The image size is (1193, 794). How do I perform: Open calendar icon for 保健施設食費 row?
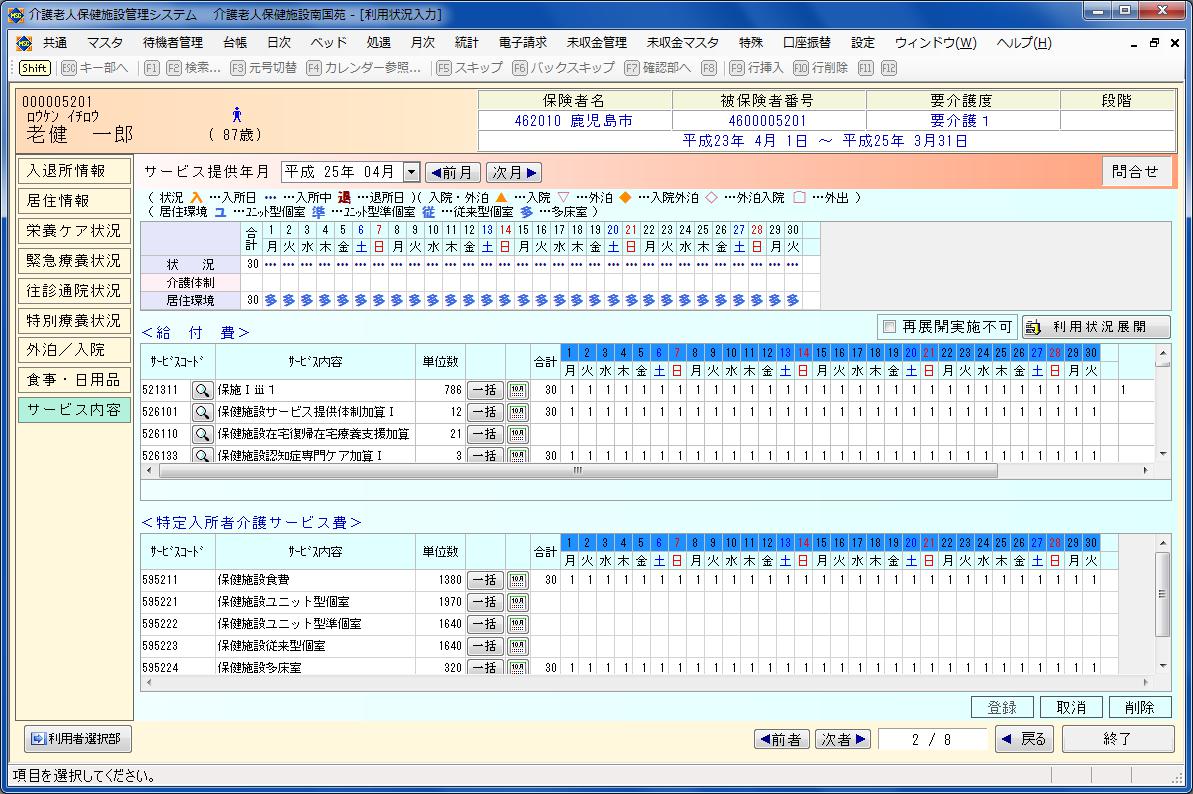tap(517, 580)
